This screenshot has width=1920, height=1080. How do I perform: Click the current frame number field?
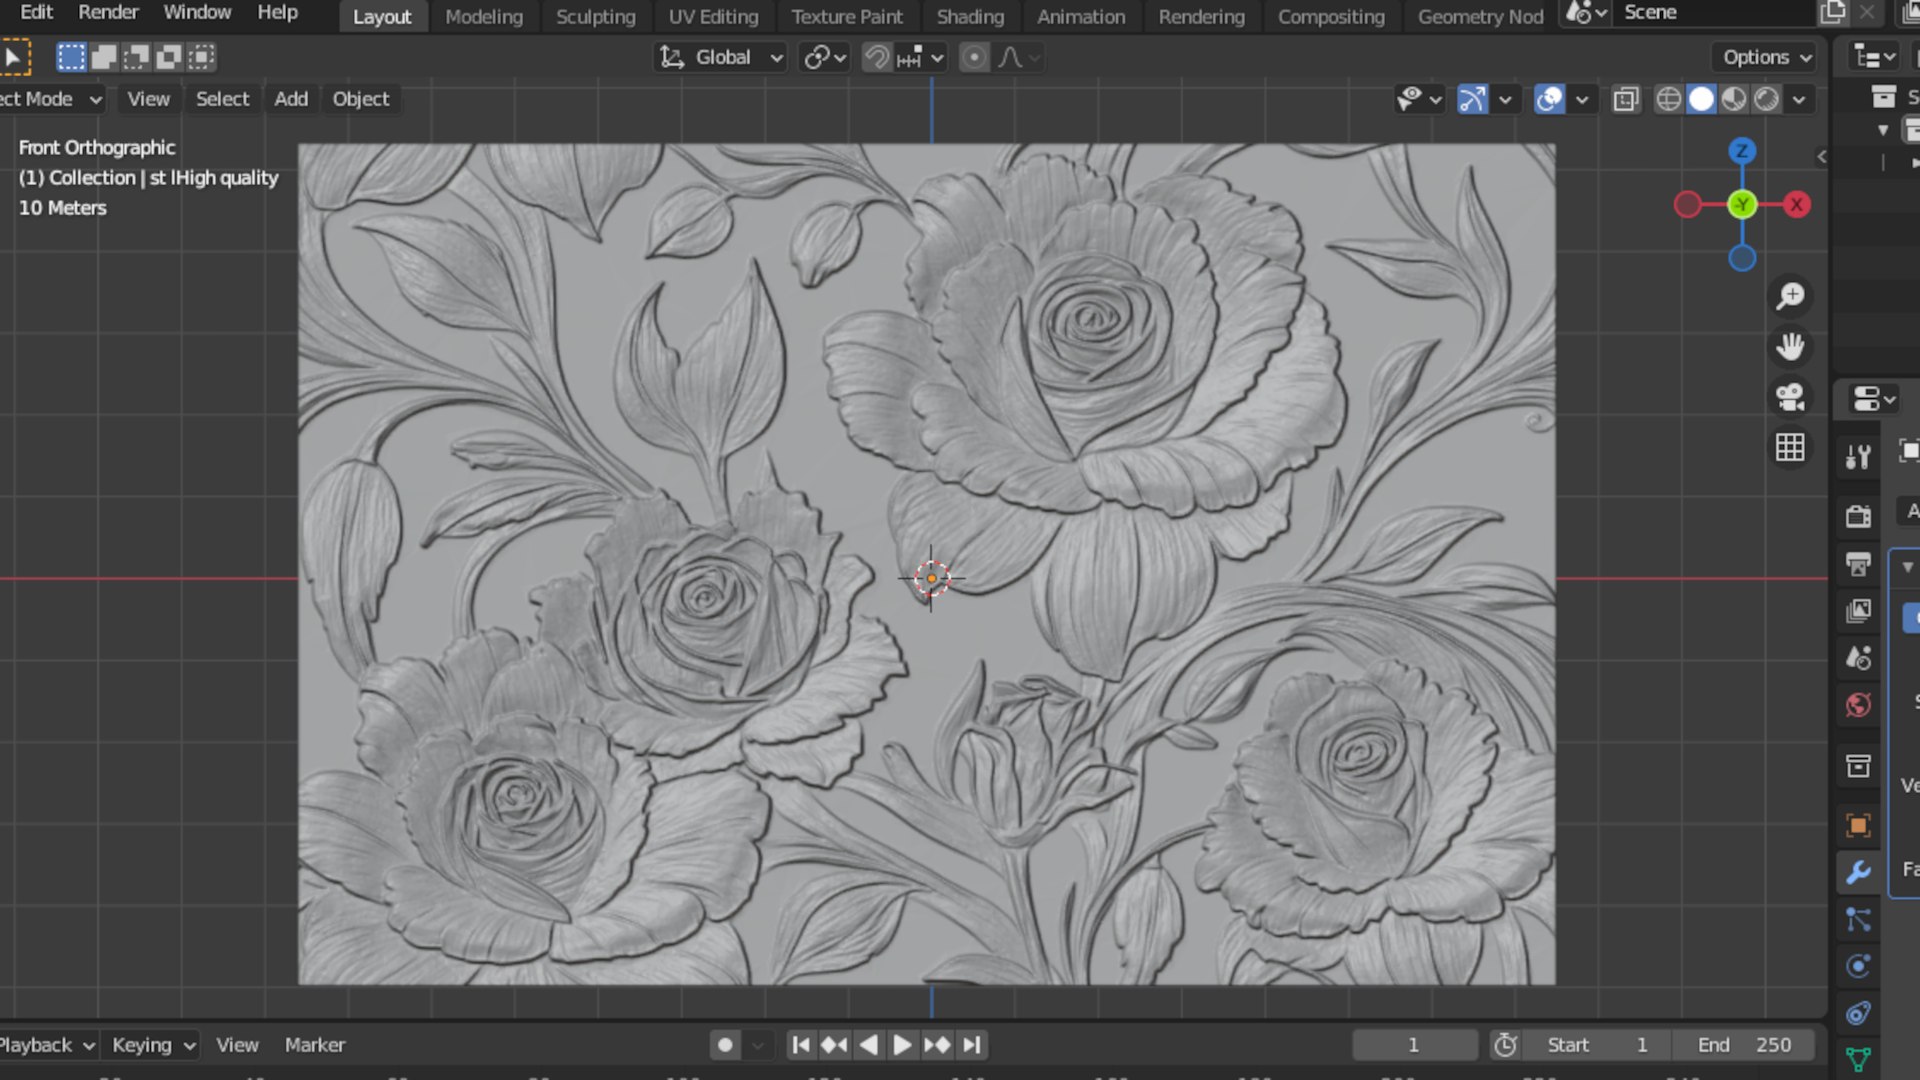point(1414,1045)
